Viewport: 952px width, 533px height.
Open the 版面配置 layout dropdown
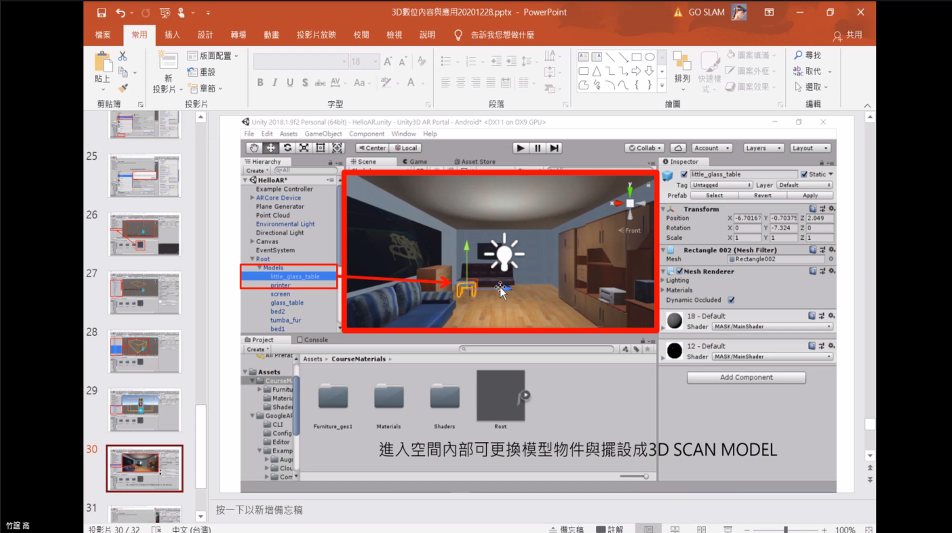(x=214, y=56)
